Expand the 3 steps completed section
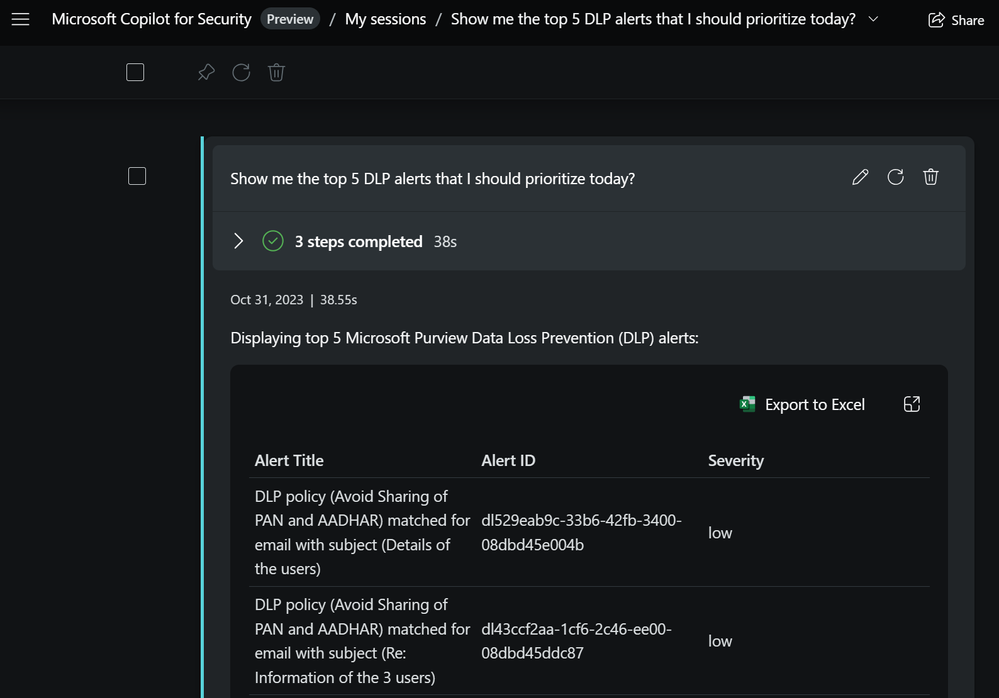This screenshot has width=999, height=698. click(238, 241)
